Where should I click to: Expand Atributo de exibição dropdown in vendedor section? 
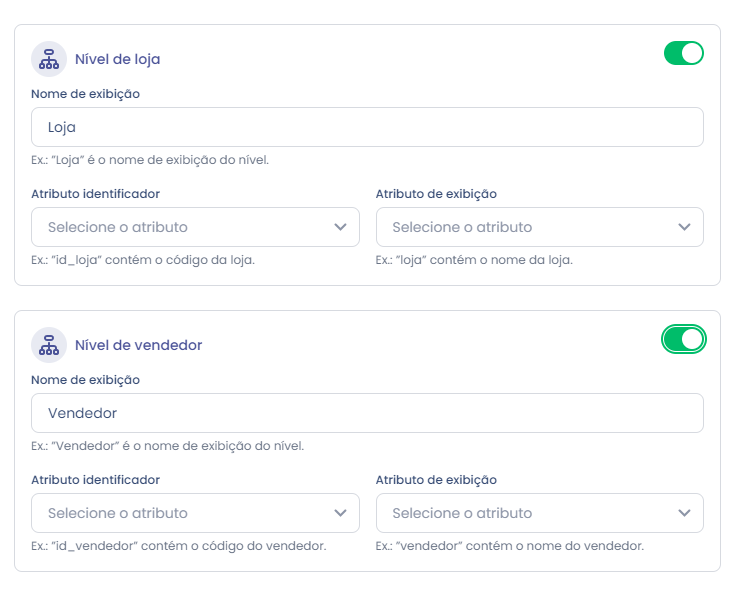pyautogui.click(x=540, y=513)
